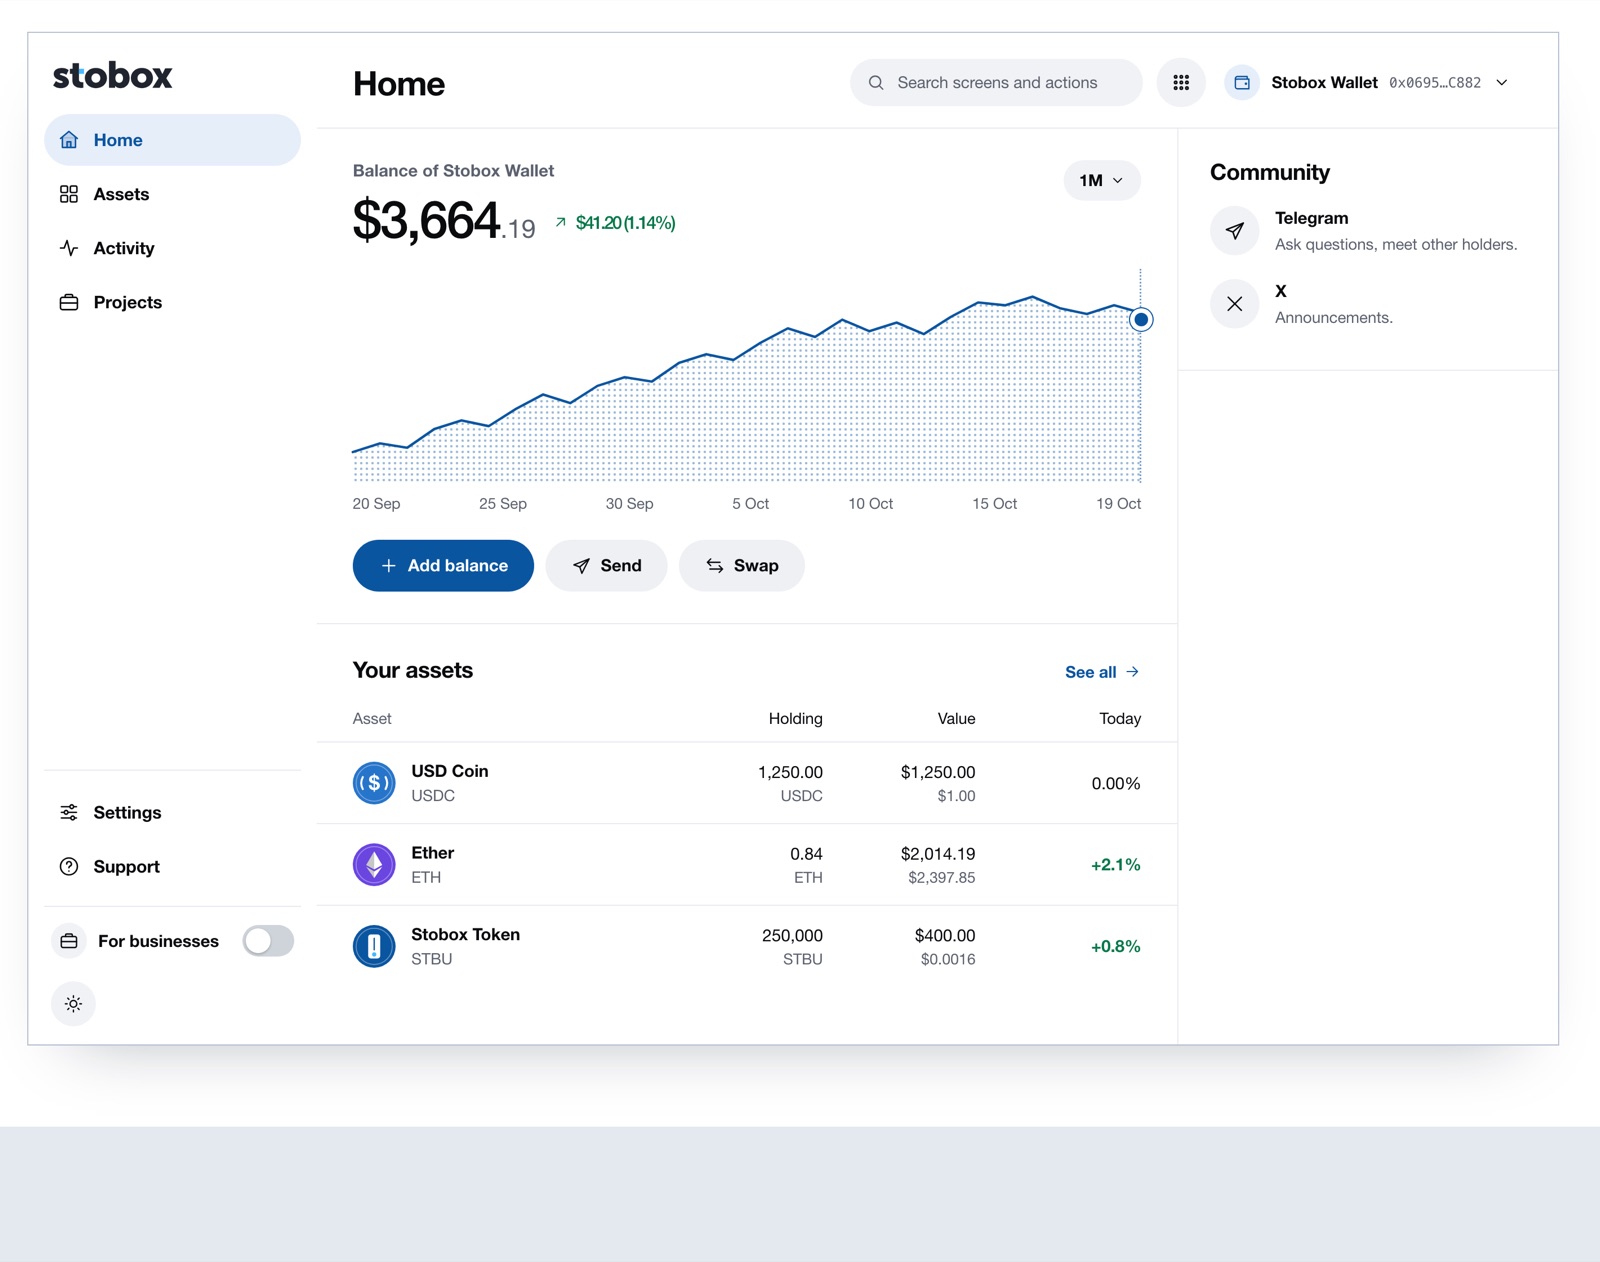The height and width of the screenshot is (1262, 1600).
Task: Go to Home in sidebar
Action: point(172,140)
